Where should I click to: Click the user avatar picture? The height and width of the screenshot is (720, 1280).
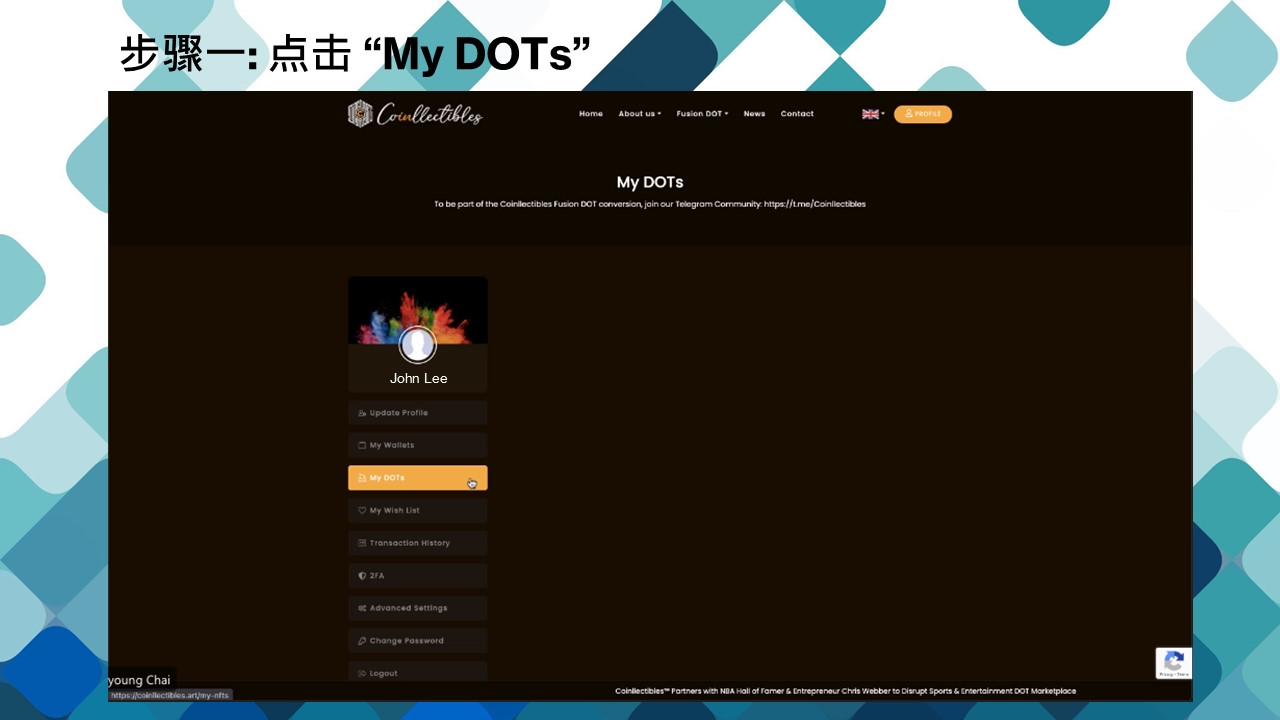coord(417,345)
